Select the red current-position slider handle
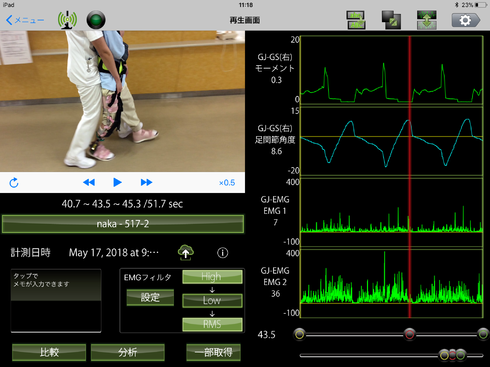 (410, 334)
